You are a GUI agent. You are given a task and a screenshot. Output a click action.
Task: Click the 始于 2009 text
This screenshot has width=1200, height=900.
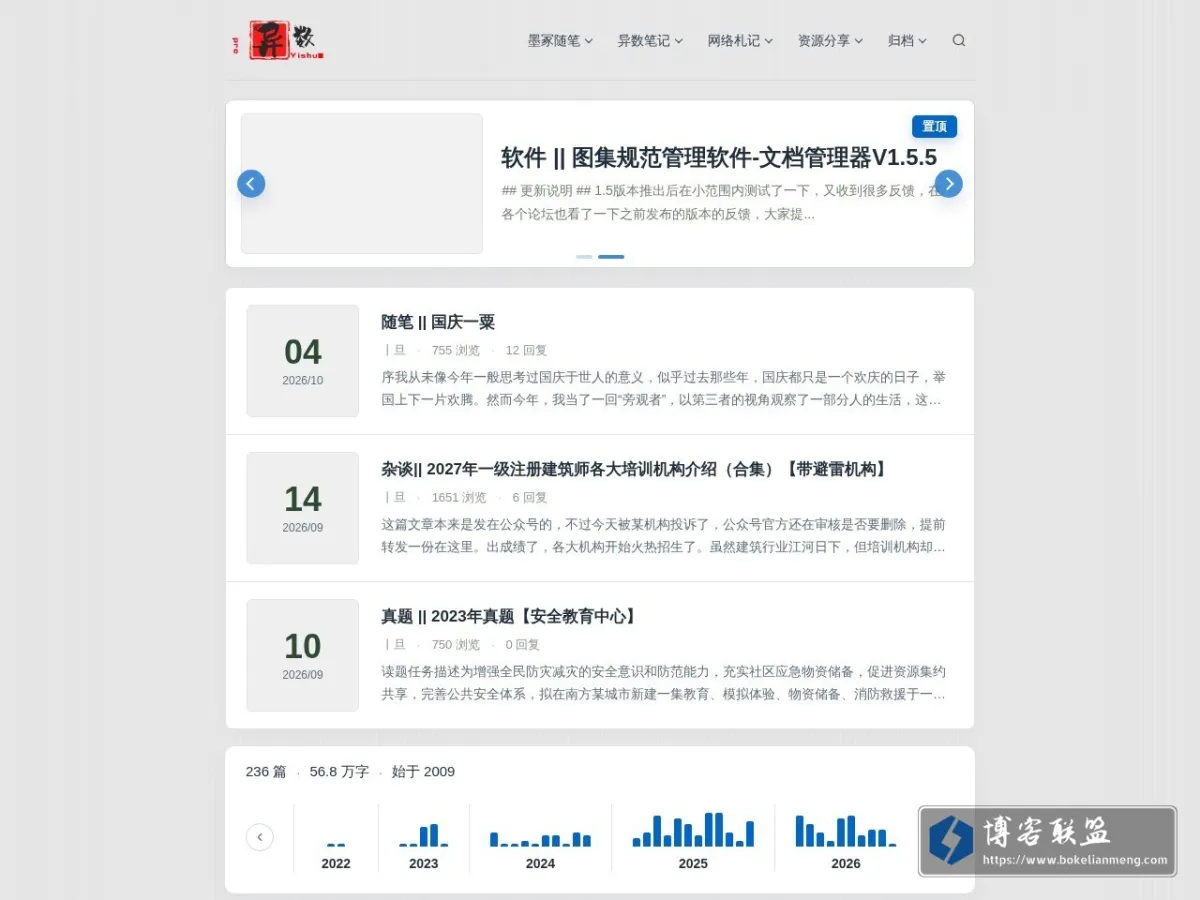[423, 772]
